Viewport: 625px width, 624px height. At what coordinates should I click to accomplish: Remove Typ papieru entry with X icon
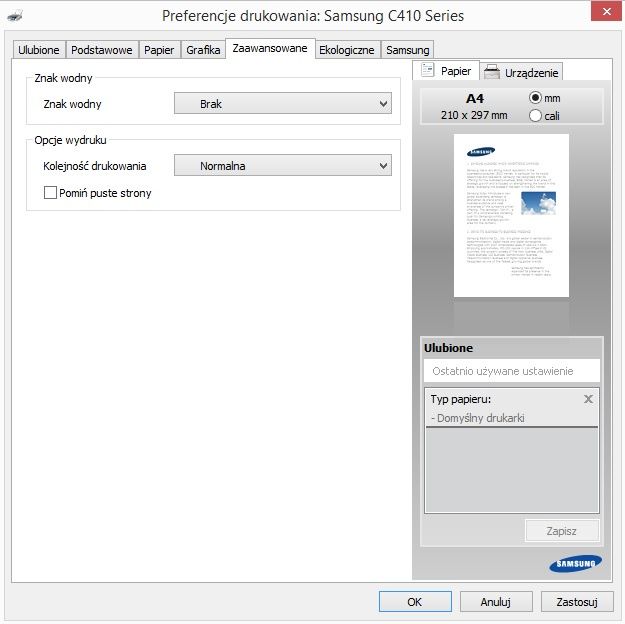[588, 399]
